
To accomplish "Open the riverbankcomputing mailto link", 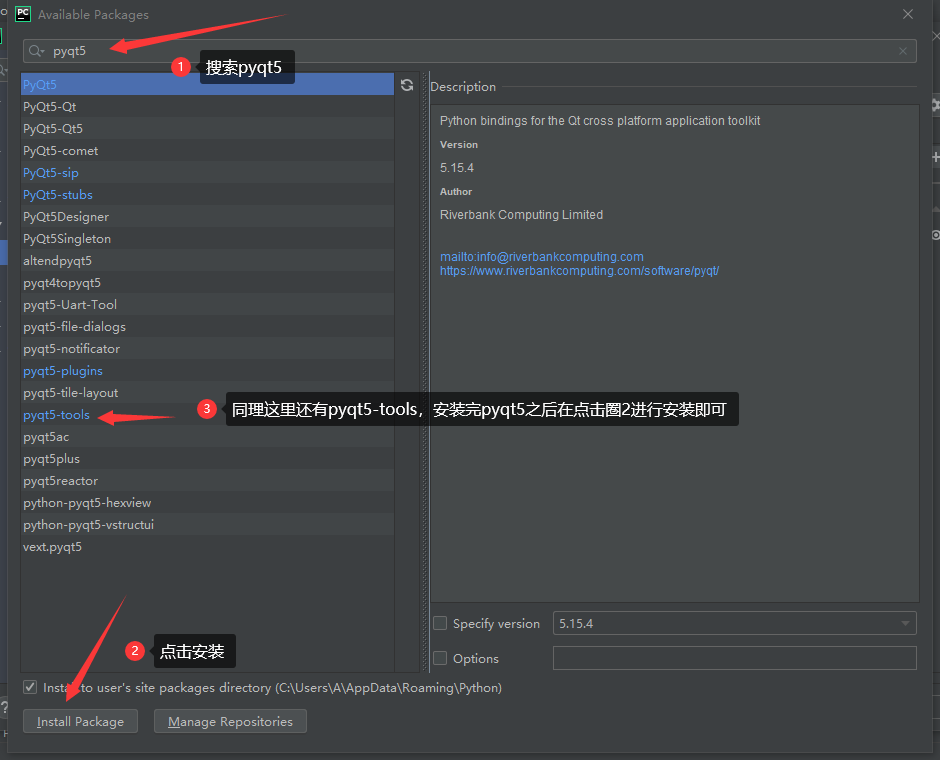I will tap(541, 257).
